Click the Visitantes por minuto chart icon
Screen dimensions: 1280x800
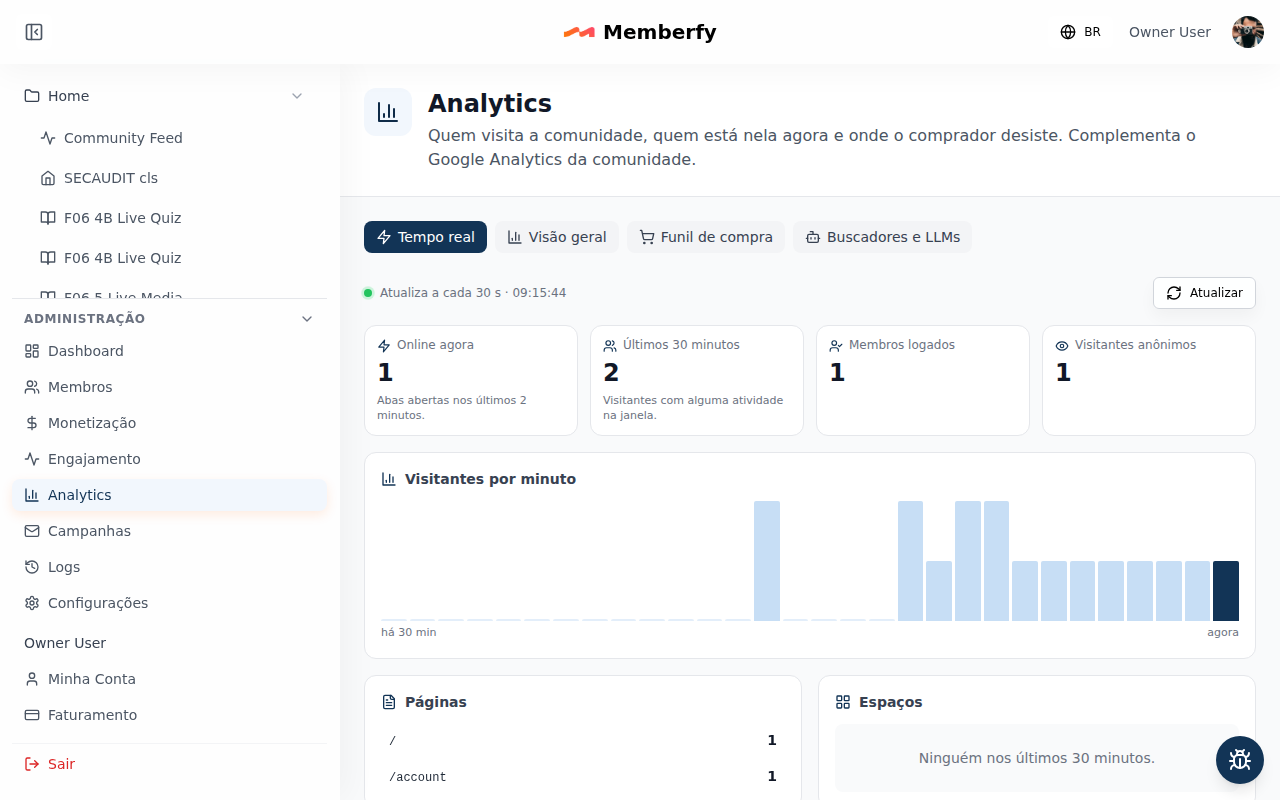[x=389, y=479]
